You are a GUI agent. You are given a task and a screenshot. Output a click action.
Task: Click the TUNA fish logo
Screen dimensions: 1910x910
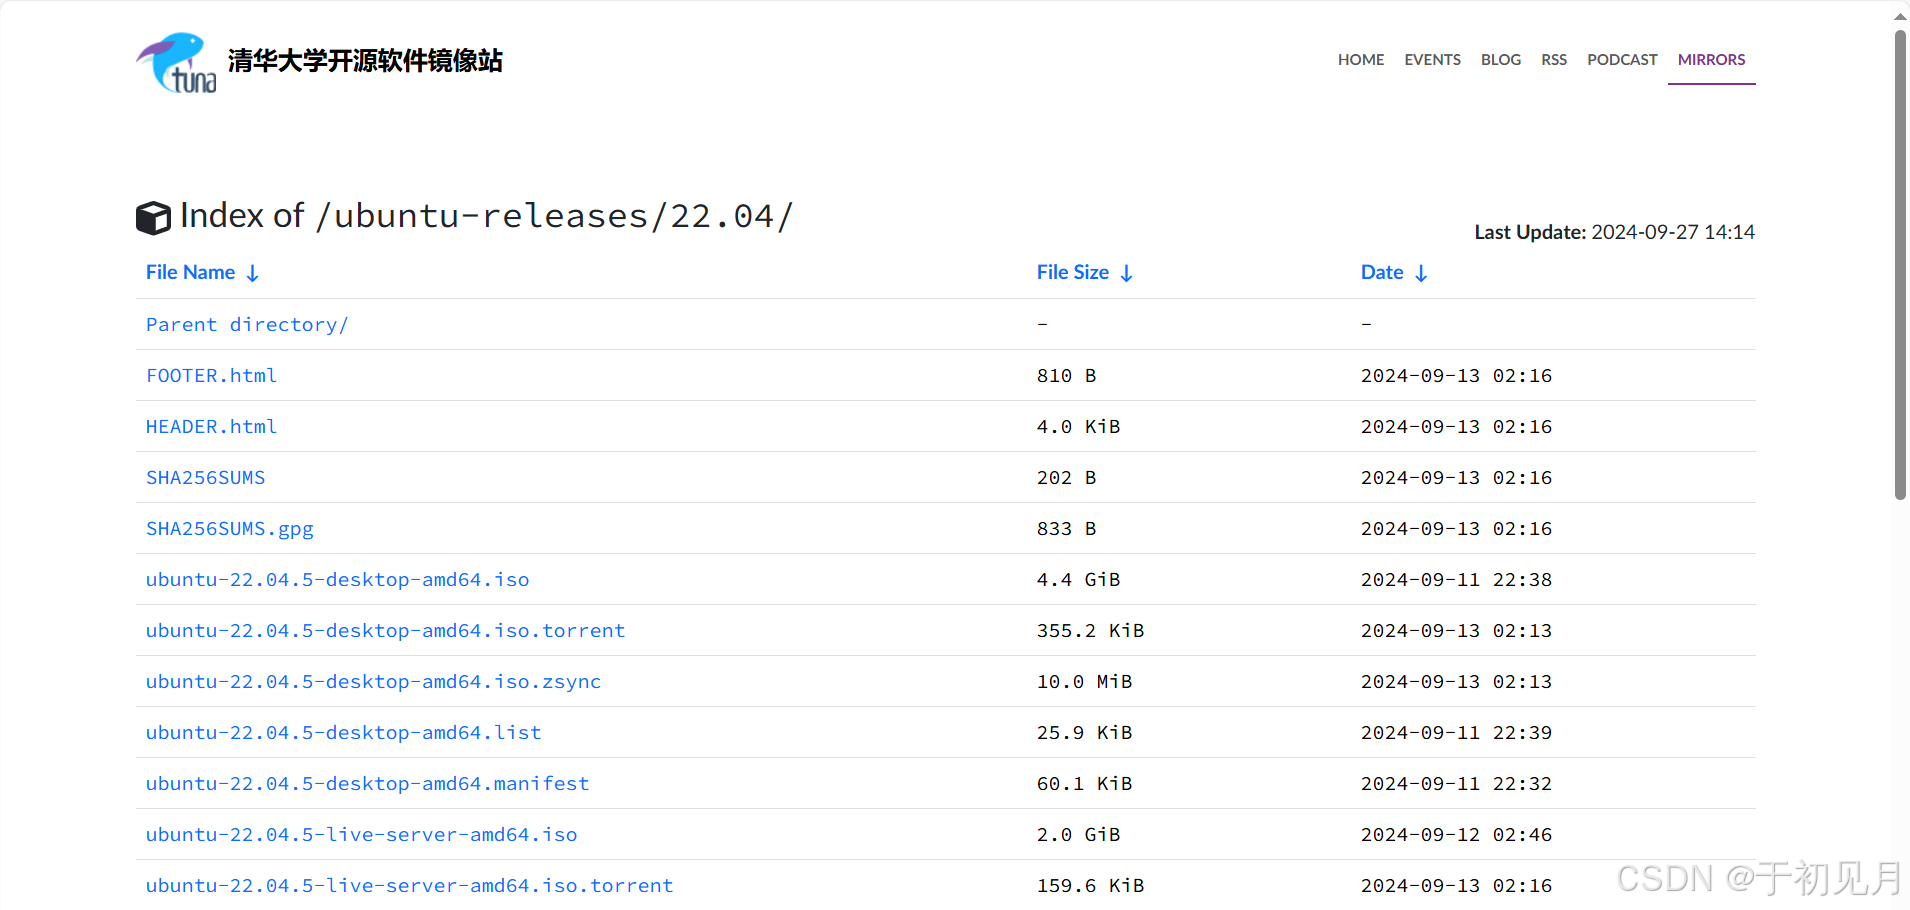pos(176,62)
